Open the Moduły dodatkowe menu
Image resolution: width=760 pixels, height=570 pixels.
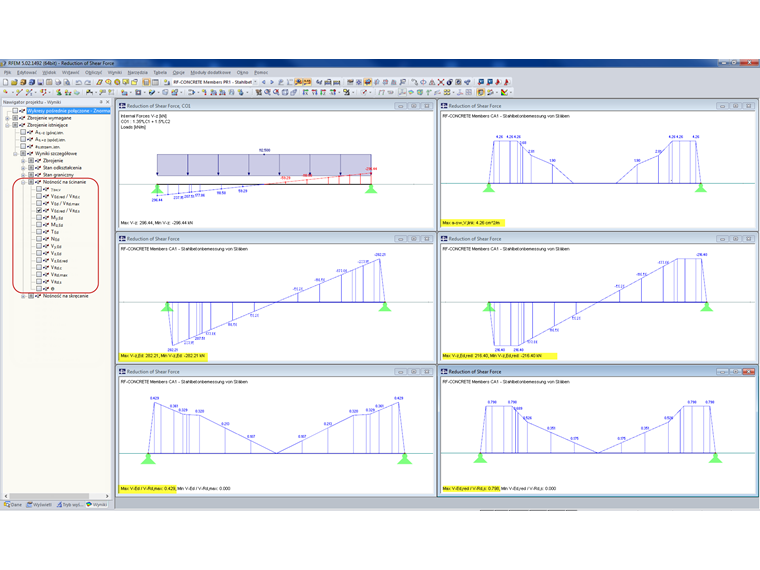tap(211, 73)
